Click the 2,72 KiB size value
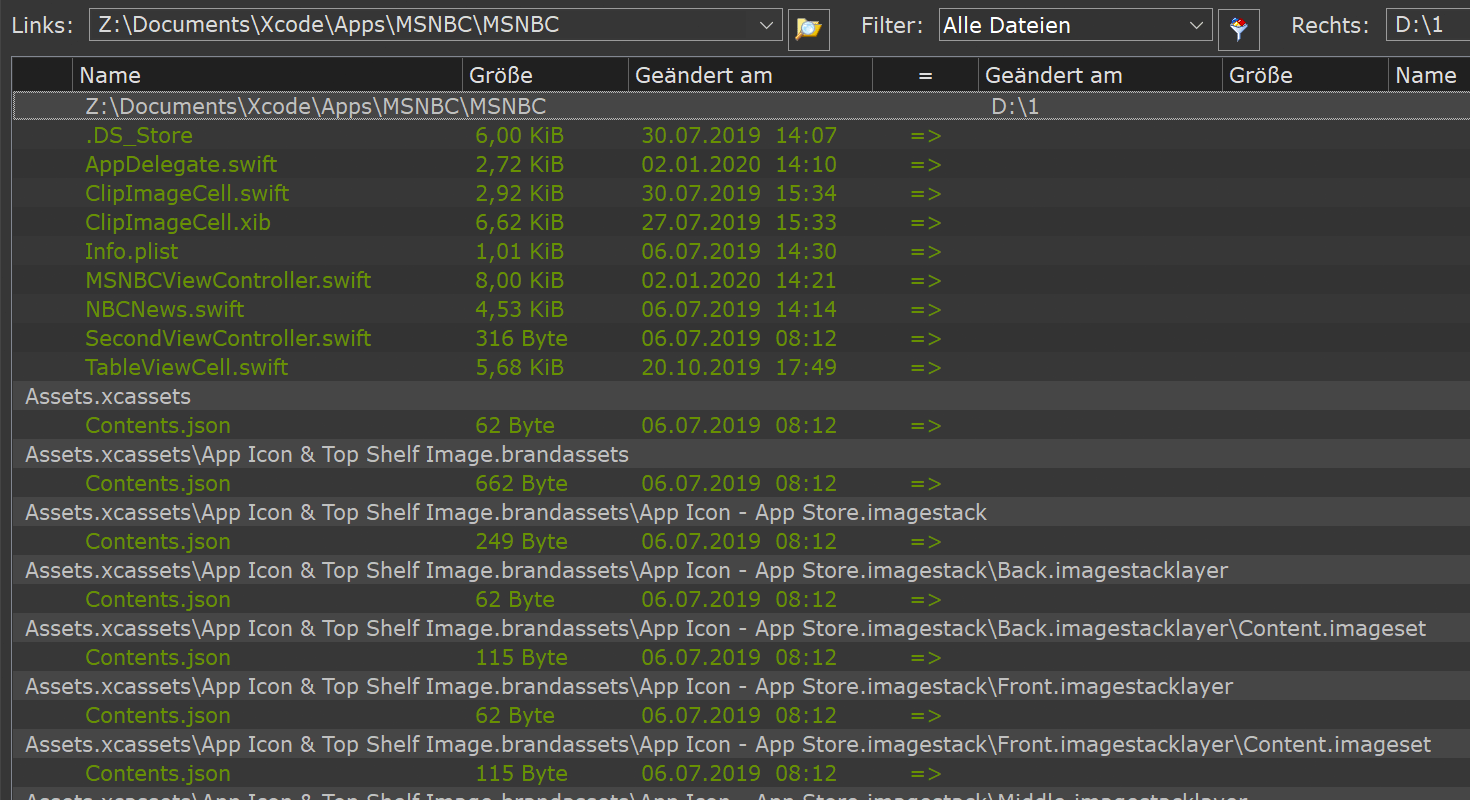The height and width of the screenshot is (800, 1470). pos(519,164)
